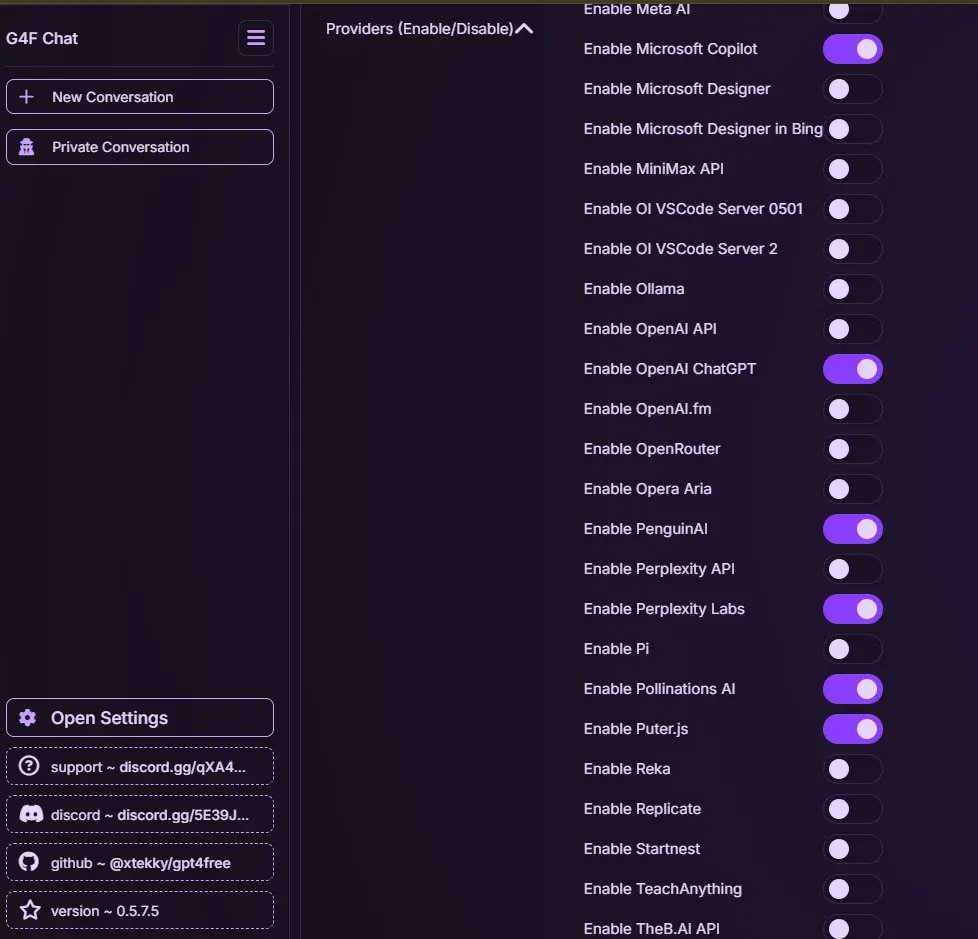Image resolution: width=978 pixels, height=939 pixels.
Task: Enable the Reka provider toggle
Action: coord(853,769)
